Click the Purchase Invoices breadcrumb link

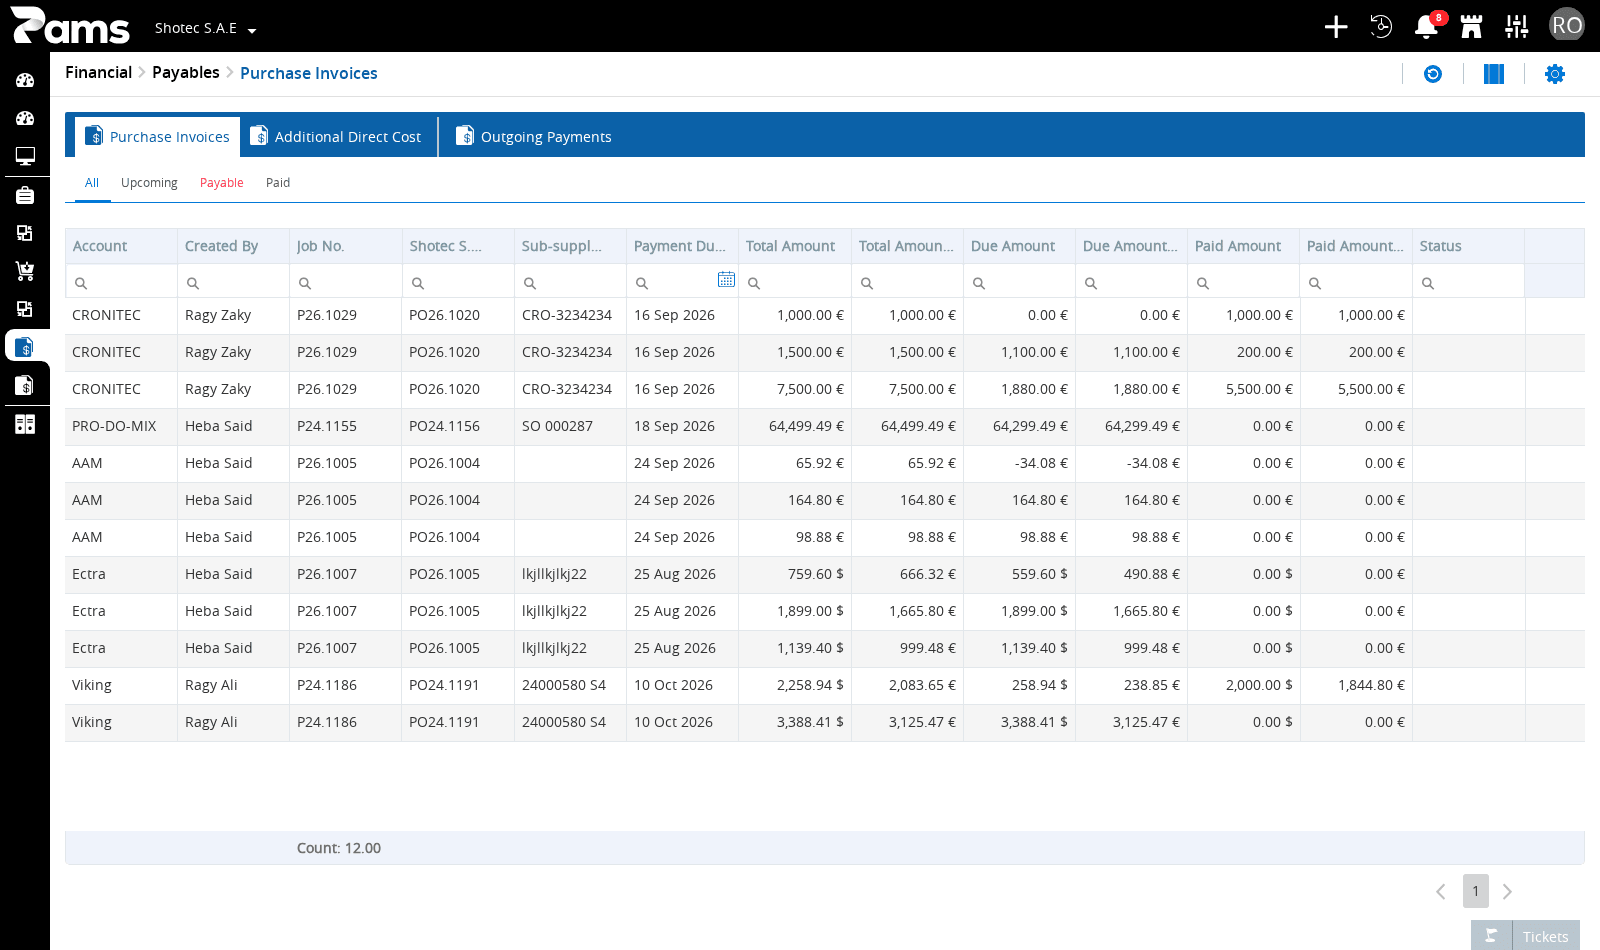tap(309, 73)
